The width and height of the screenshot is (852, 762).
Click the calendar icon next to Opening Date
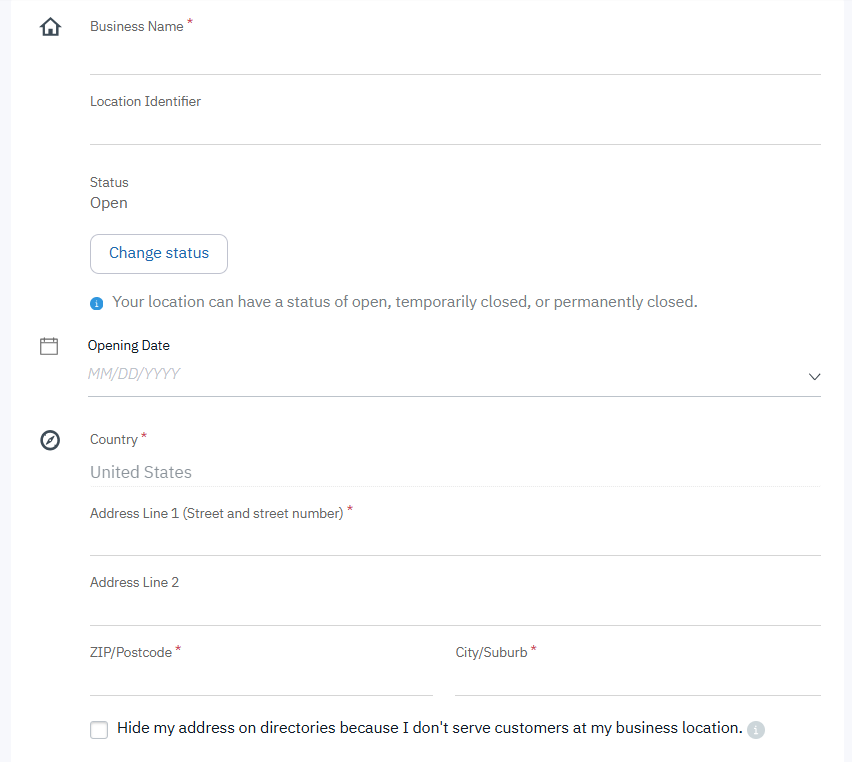tap(49, 346)
